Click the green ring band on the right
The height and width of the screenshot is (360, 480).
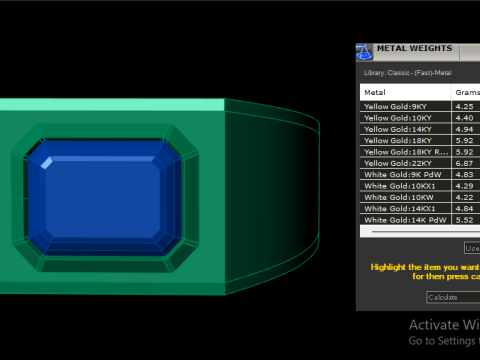click(x=272, y=197)
